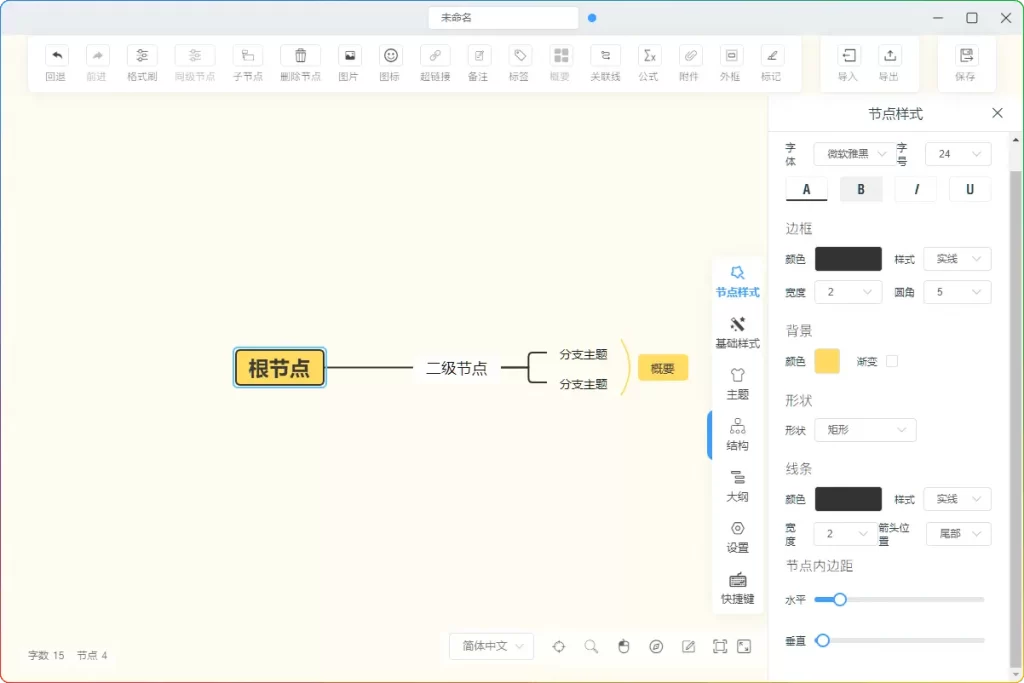The width and height of the screenshot is (1024, 683).
Task: Close the 节点样式 panel
Action: tap(997, 113)
